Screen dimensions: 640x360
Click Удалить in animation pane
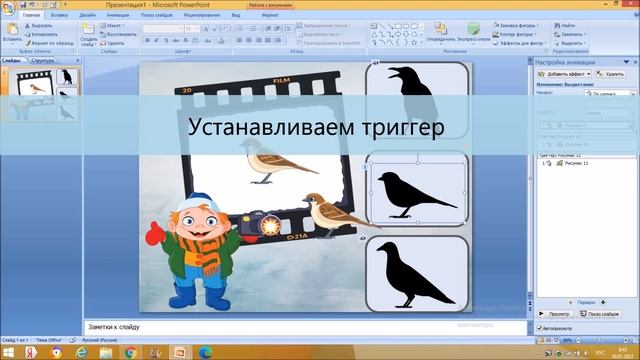click(x=611, y=74)
